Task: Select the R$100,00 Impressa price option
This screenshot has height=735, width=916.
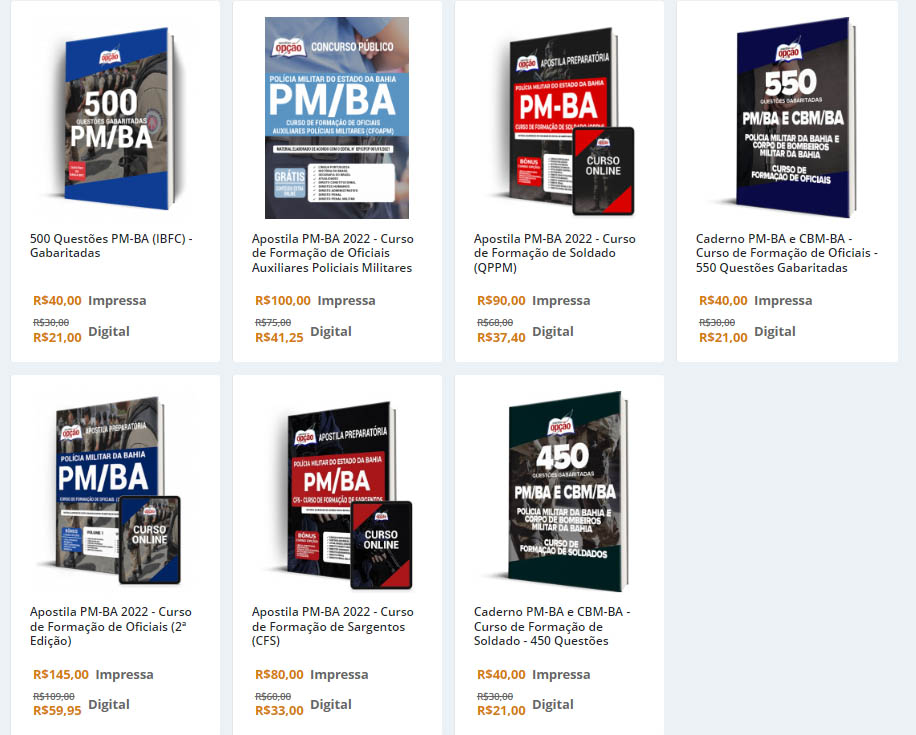Action: pyautogui.click(x=315, y=301)
